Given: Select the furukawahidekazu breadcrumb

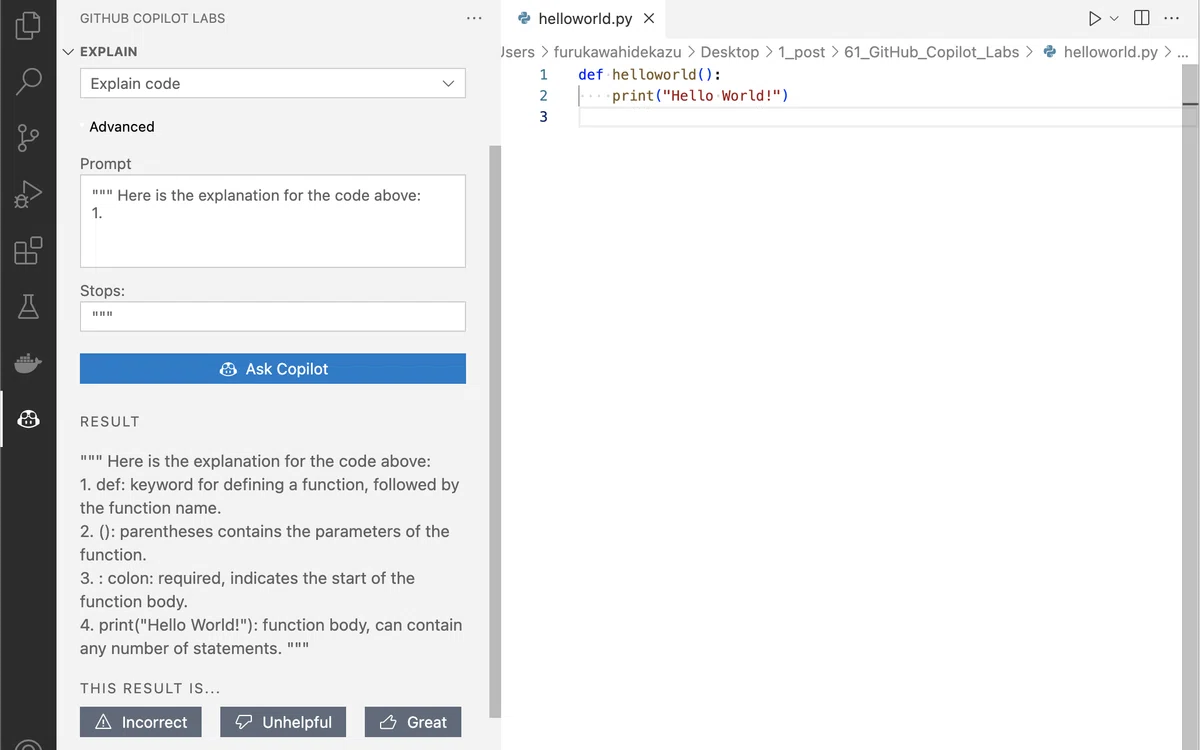Looking at the screenshot, I should (x=617, y=52).
